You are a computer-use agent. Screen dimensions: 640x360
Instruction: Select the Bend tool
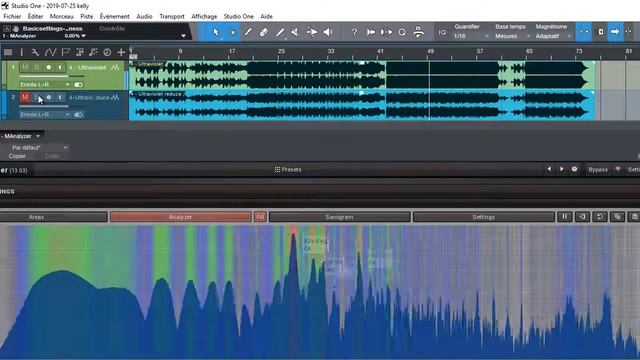click(312, 32)
